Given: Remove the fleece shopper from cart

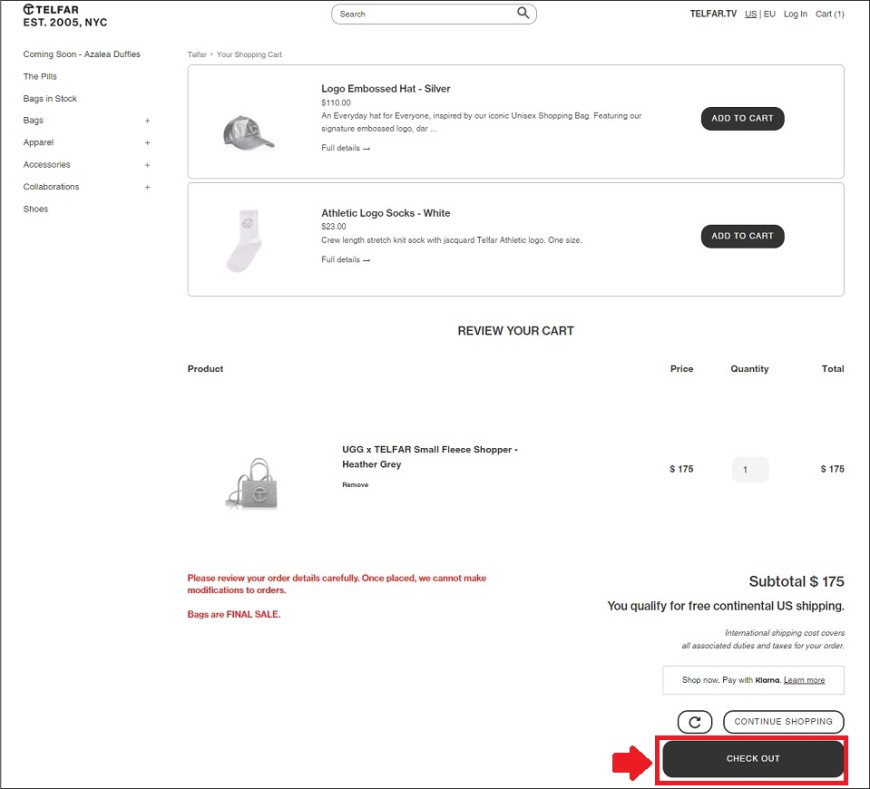Looking at the screenshot, I should [x=355, y=485].
